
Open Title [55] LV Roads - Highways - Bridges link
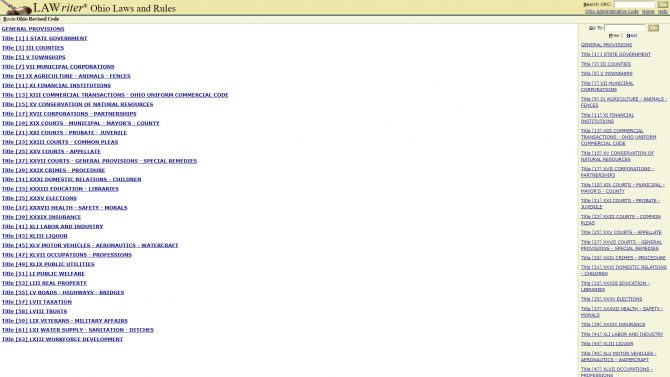63,292
